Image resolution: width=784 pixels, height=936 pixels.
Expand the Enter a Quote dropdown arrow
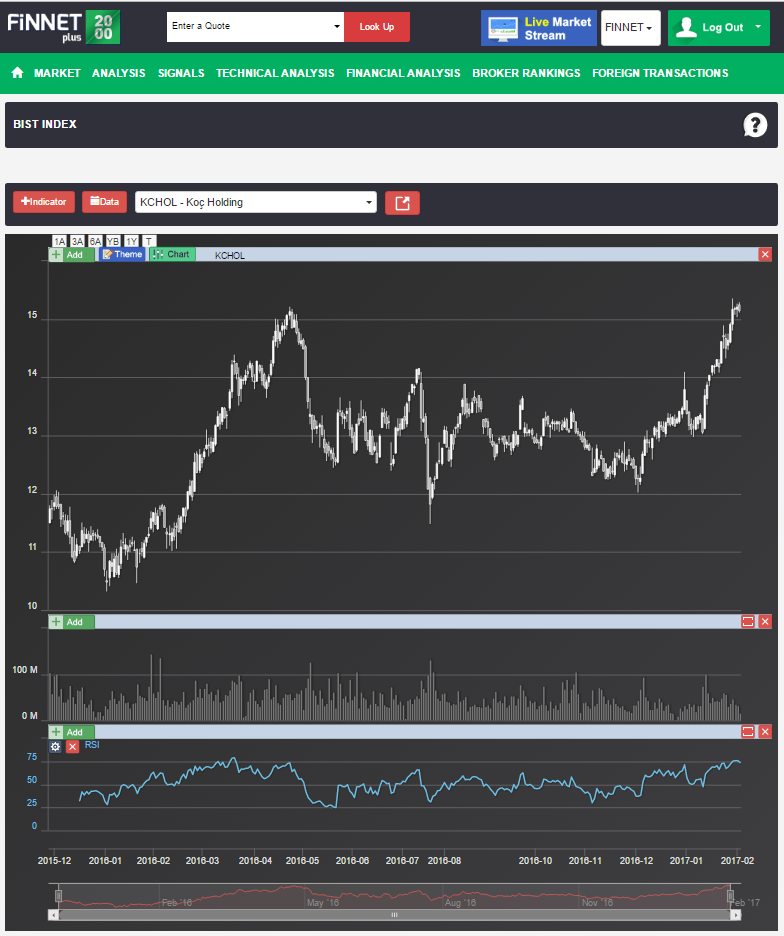pos(337,27)
